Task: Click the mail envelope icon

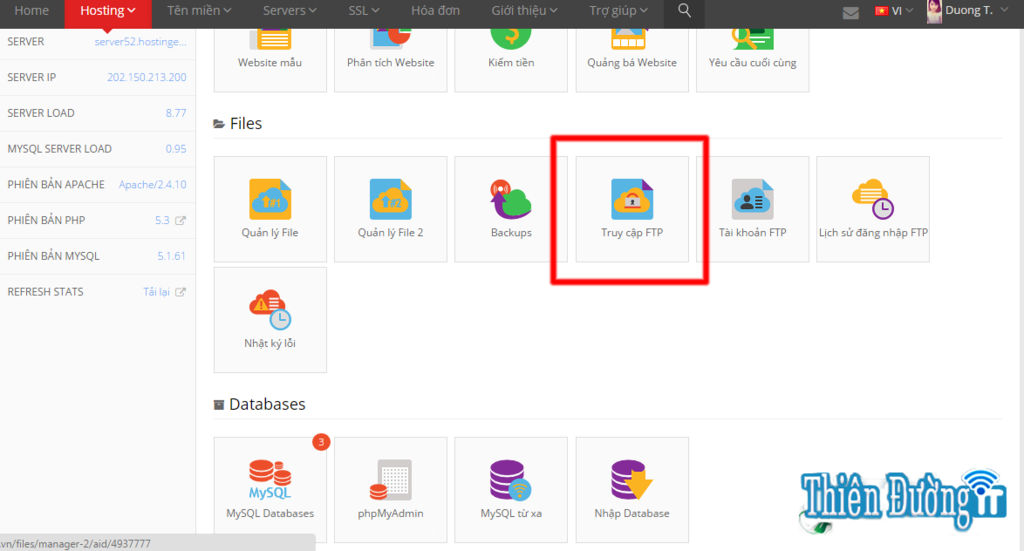Action: pos(851,12)
